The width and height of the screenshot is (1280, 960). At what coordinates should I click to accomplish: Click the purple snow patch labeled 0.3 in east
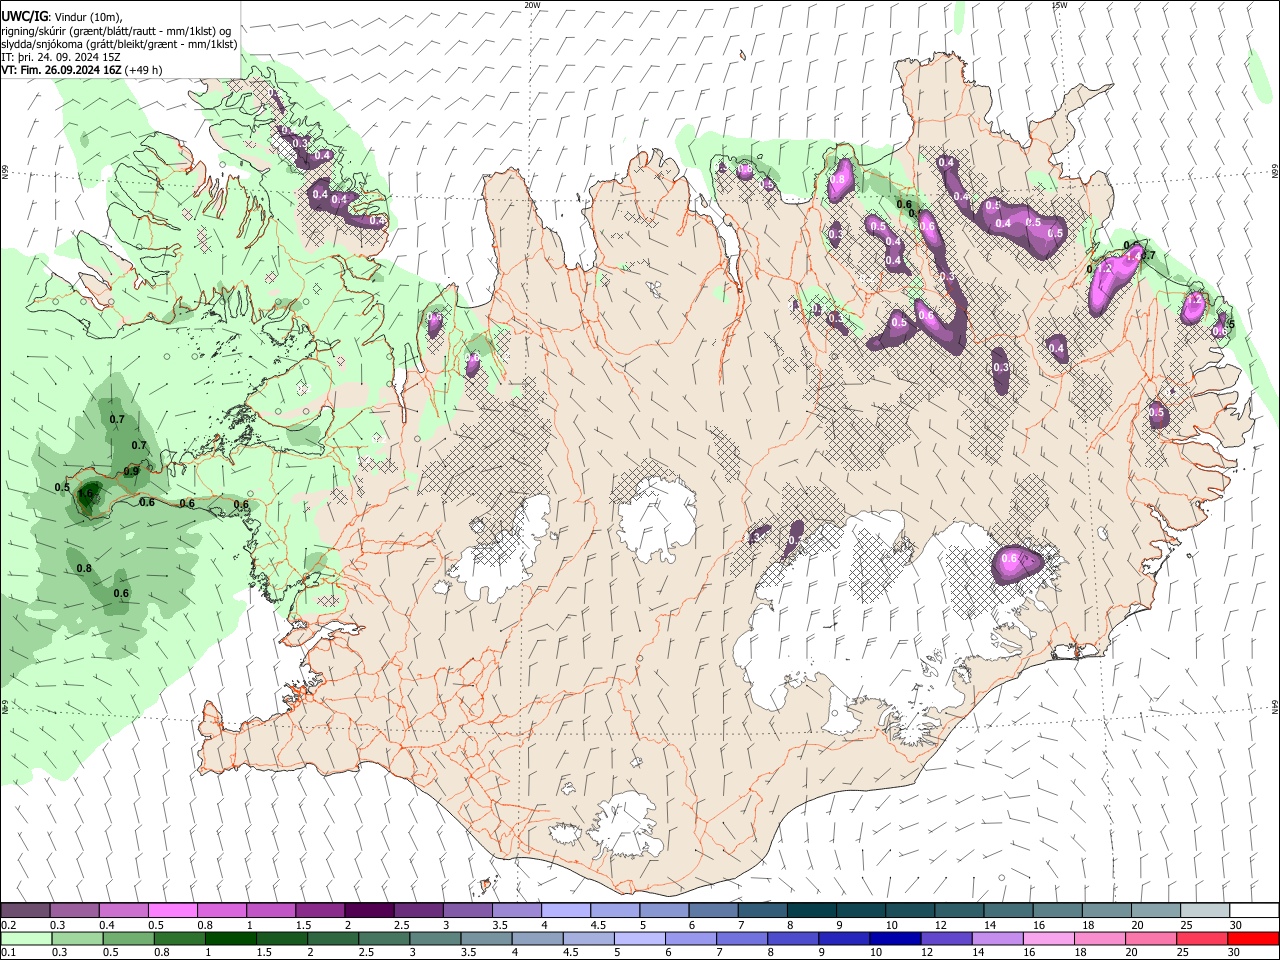1001,370
